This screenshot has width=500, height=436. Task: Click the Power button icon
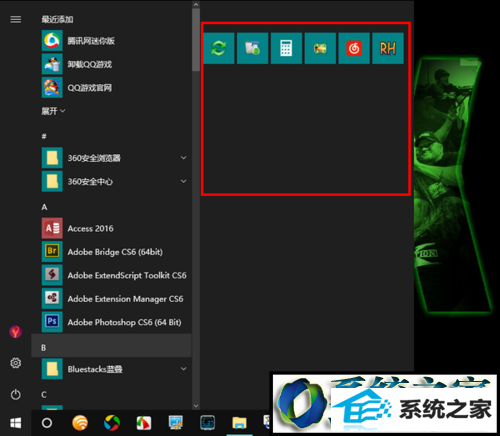tap(16, 395)
